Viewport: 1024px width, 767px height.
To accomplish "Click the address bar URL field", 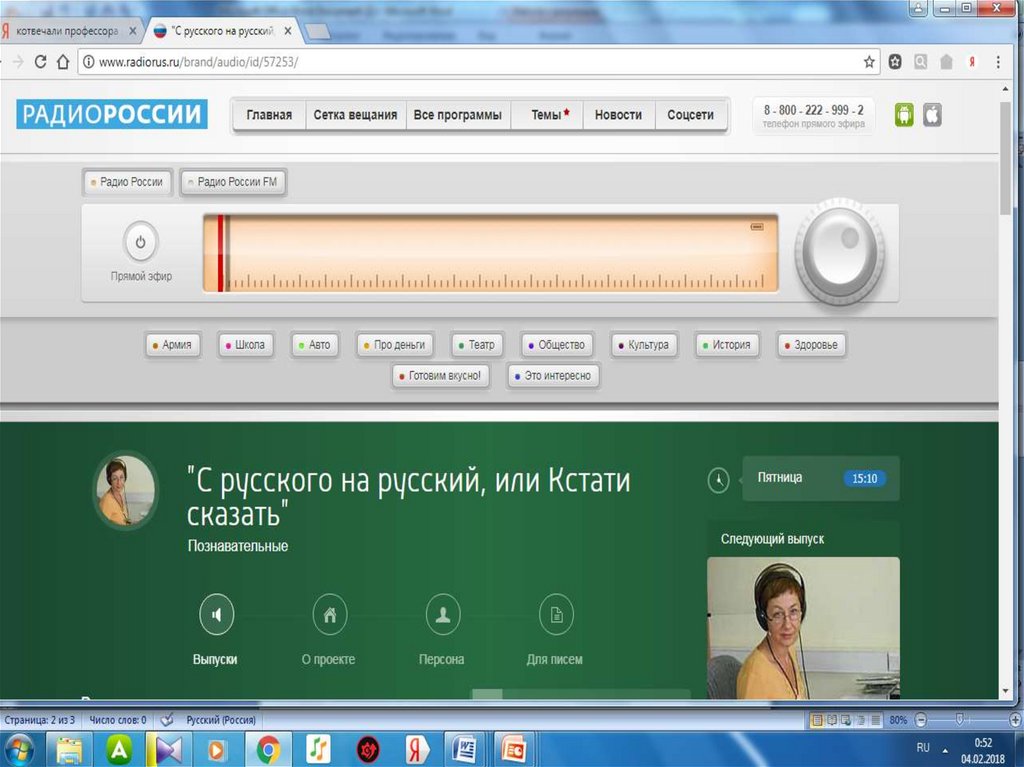I will pos(477,62).
